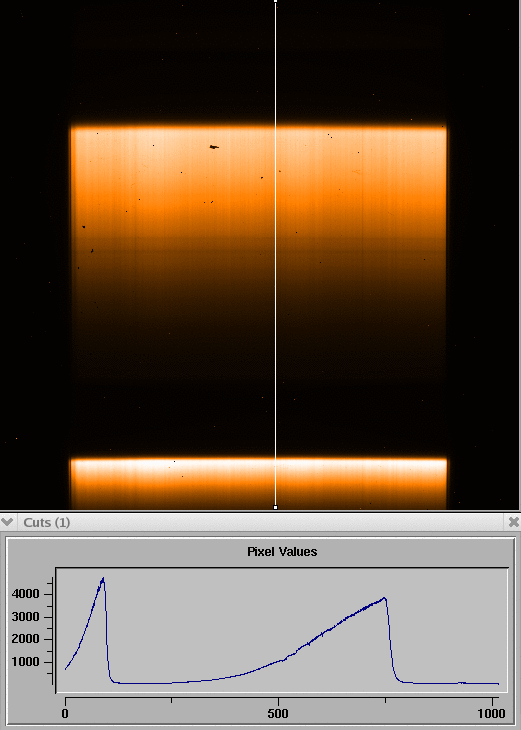This screenshot has height=730, width=521.
Task: Click the 0 label on x-axis
Action: (65, 713)
